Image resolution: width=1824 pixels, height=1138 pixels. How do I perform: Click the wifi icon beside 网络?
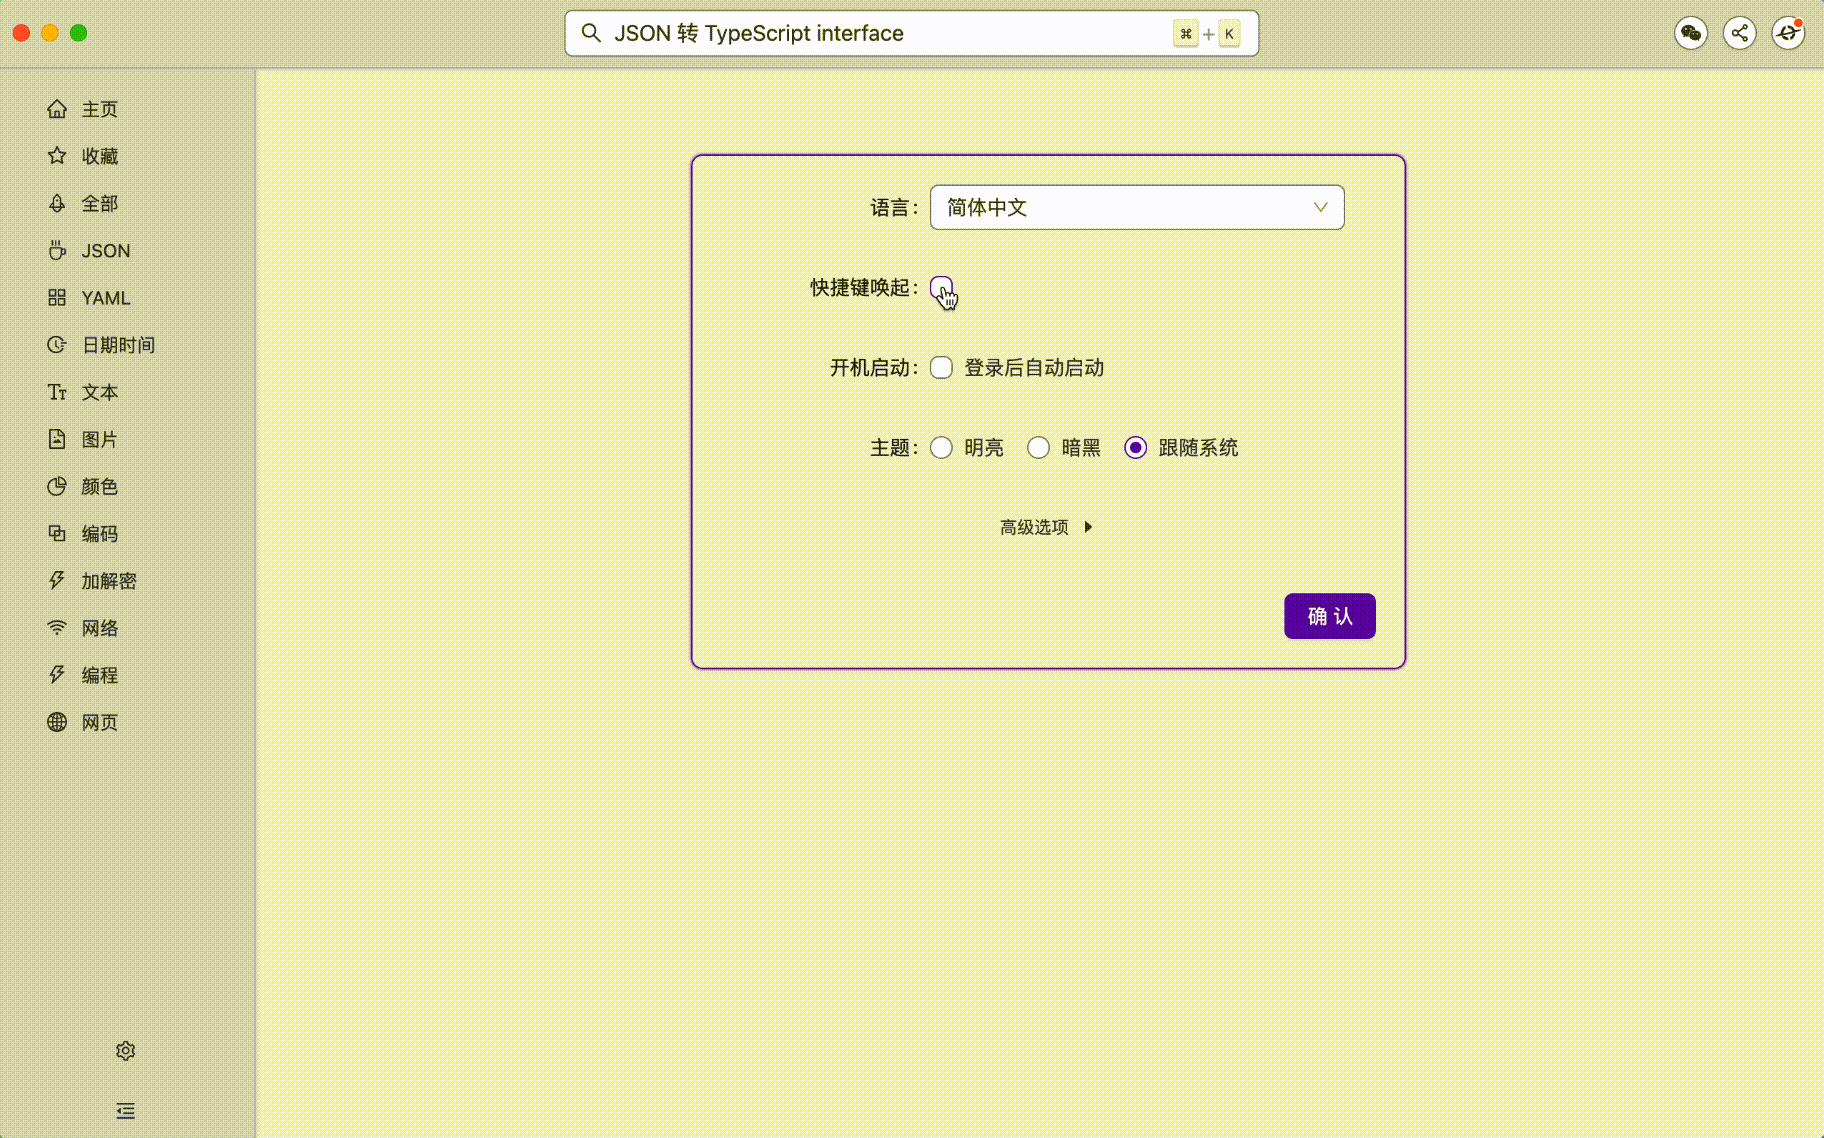pyautogui.click(x=57, y=627)
